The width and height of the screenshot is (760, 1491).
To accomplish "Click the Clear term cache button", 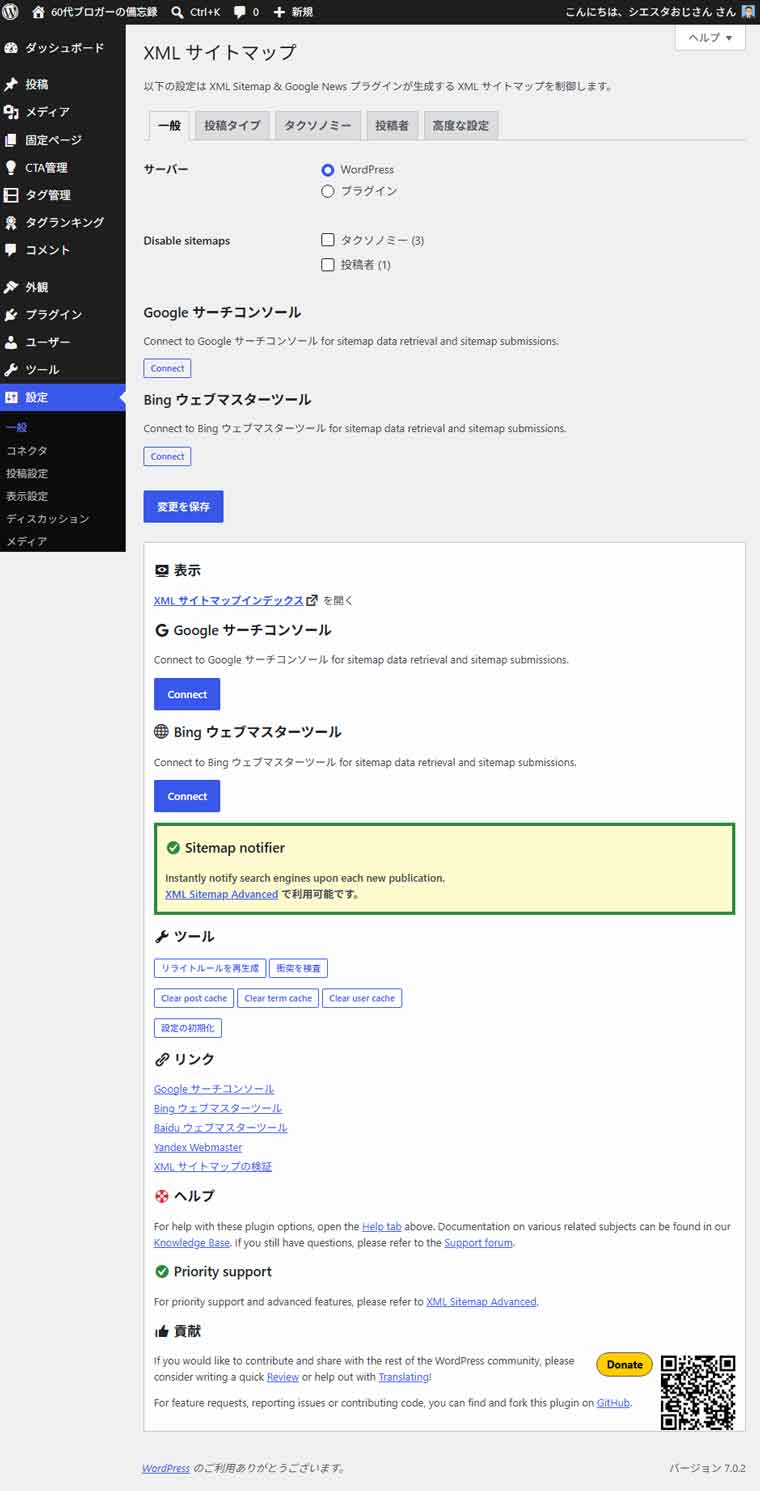I will pos(278,998).
